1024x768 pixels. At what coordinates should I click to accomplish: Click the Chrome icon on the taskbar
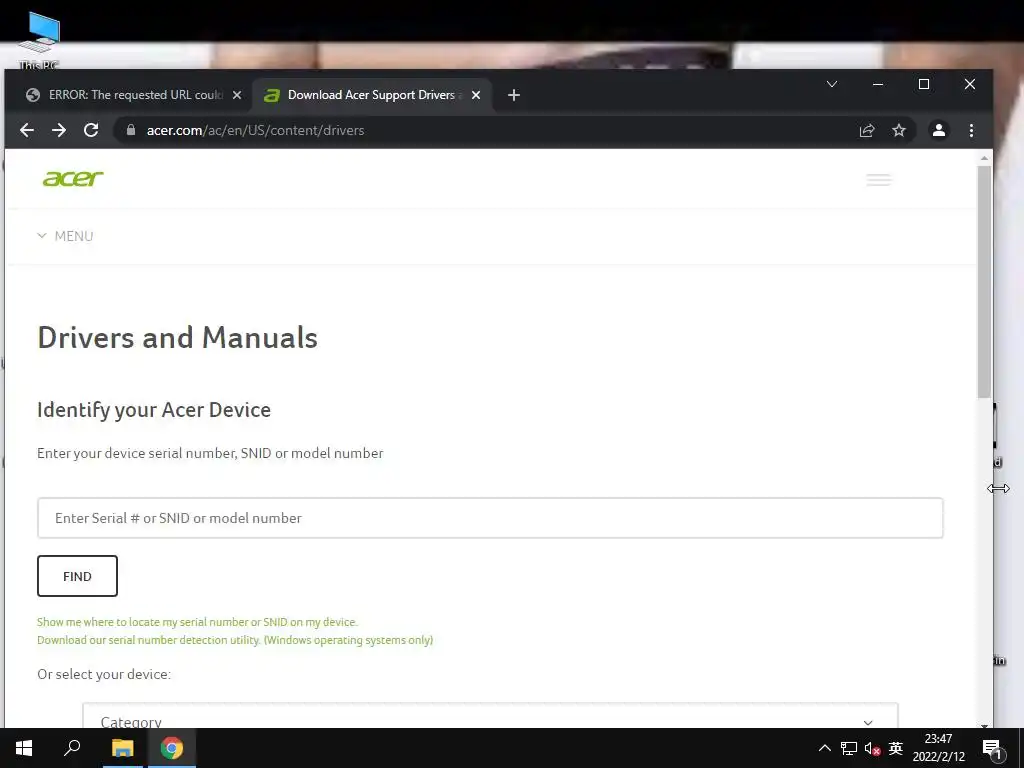click(x=172, y=748)
